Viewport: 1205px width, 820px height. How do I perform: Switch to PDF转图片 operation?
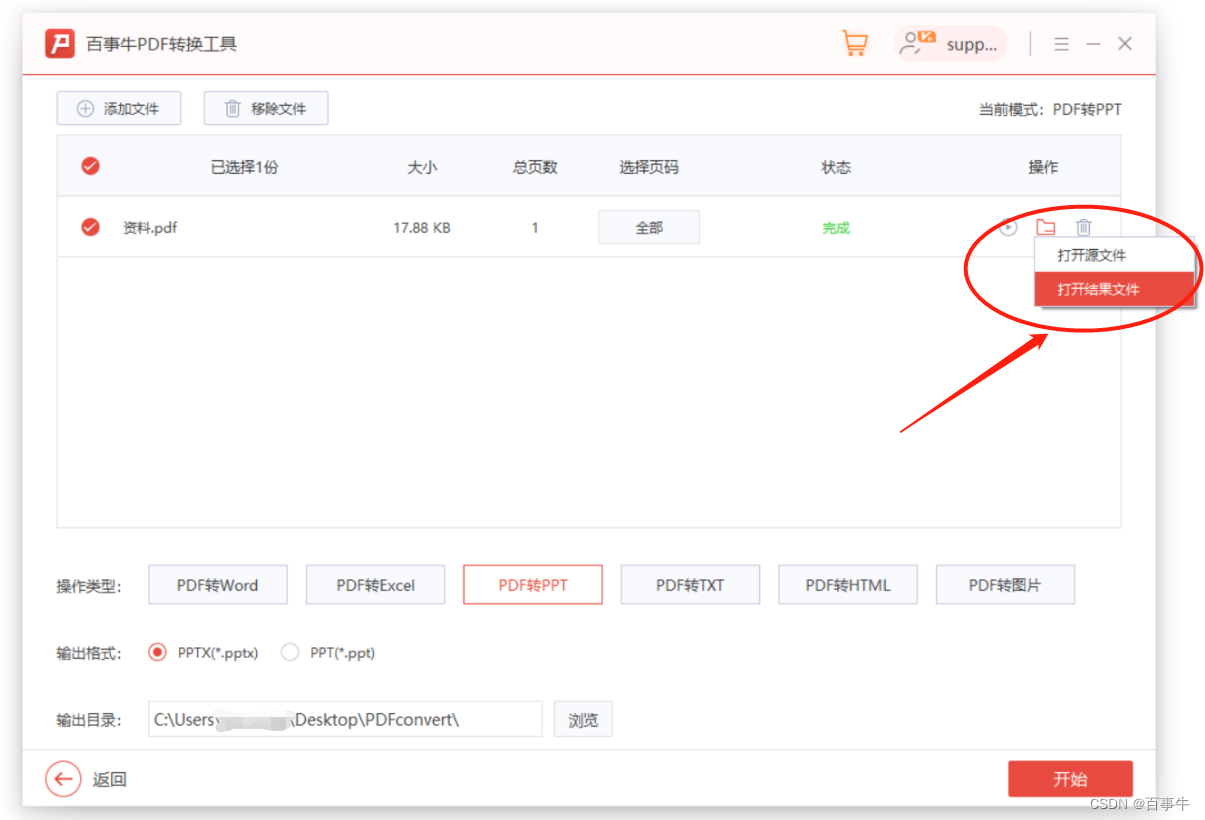pyautogui.click(x=1005, y=585)
